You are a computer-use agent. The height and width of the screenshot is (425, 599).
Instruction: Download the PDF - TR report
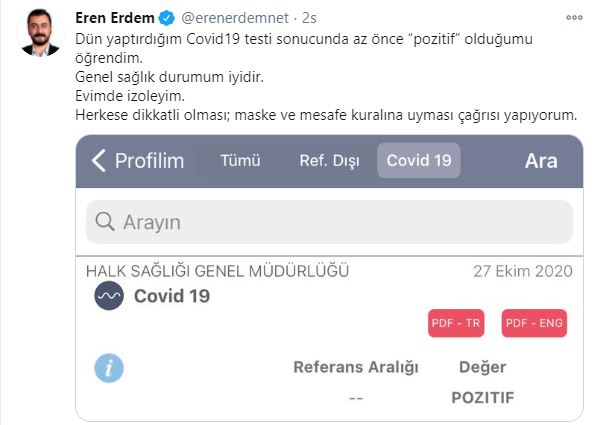pyautogui.click(x=456, y=323)
